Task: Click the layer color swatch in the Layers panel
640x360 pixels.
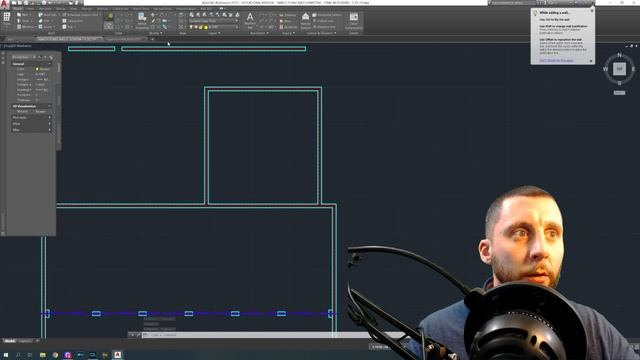Action: pyautogui.click(x=206, y=27)
